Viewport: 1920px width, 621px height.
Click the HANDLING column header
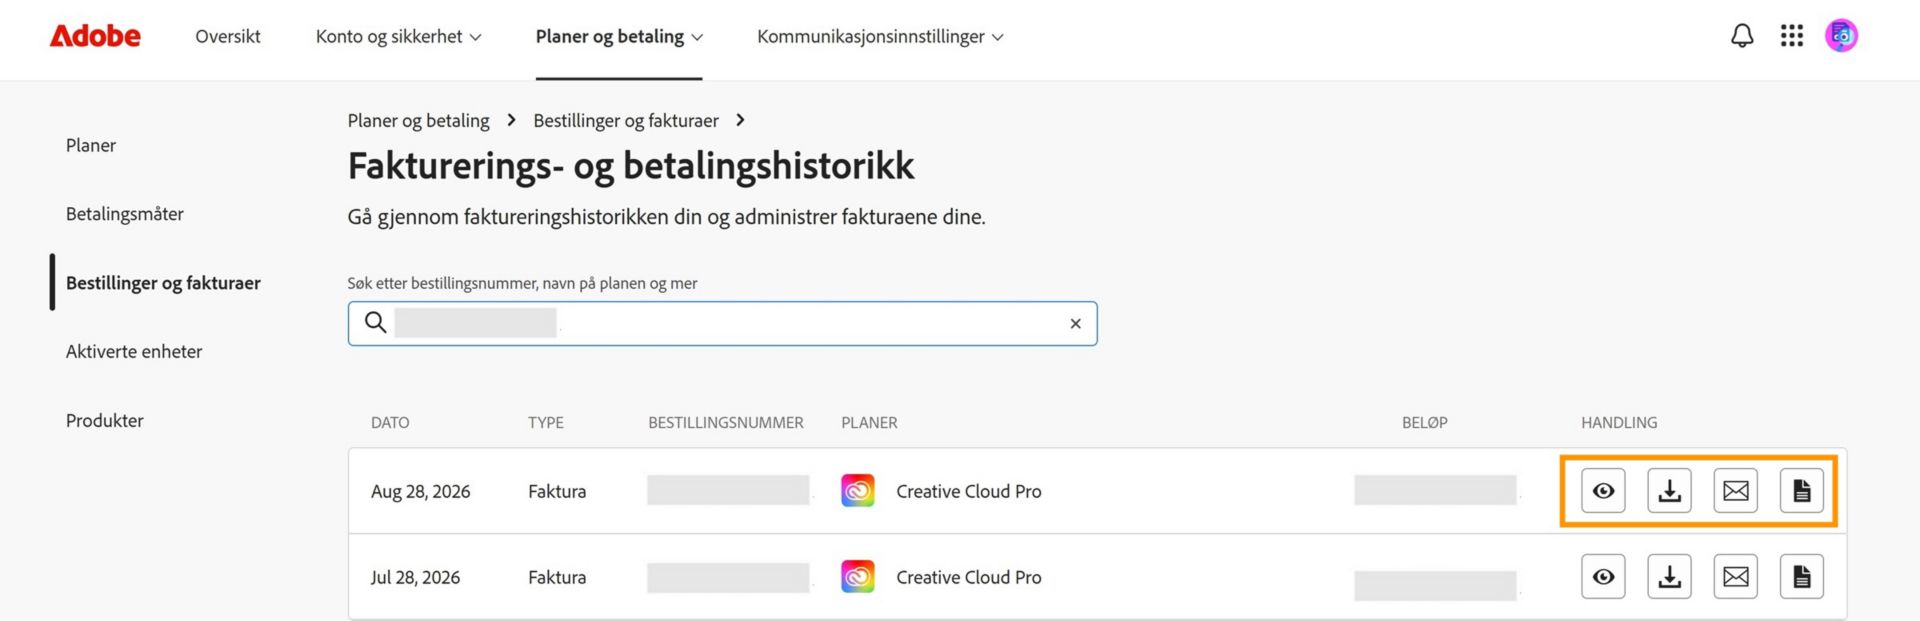click(1619, 423)
